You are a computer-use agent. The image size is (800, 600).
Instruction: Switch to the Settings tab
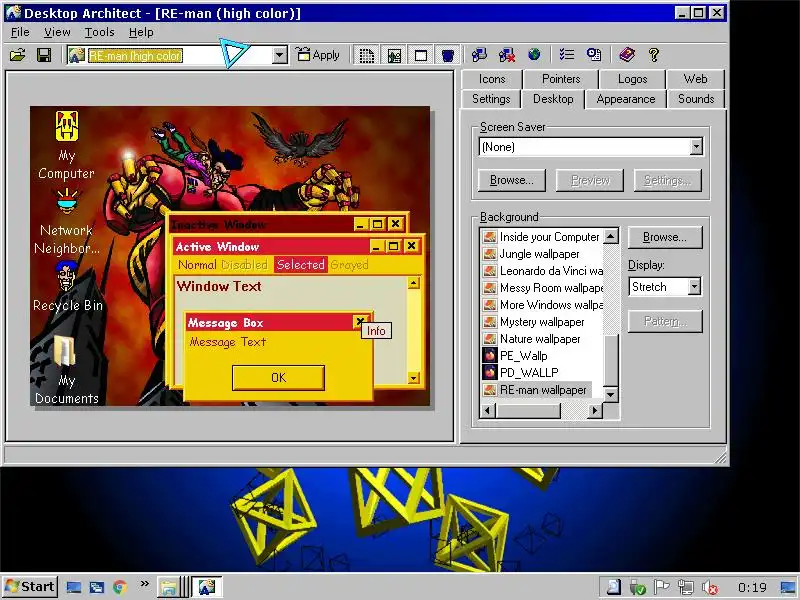[491, 99]
